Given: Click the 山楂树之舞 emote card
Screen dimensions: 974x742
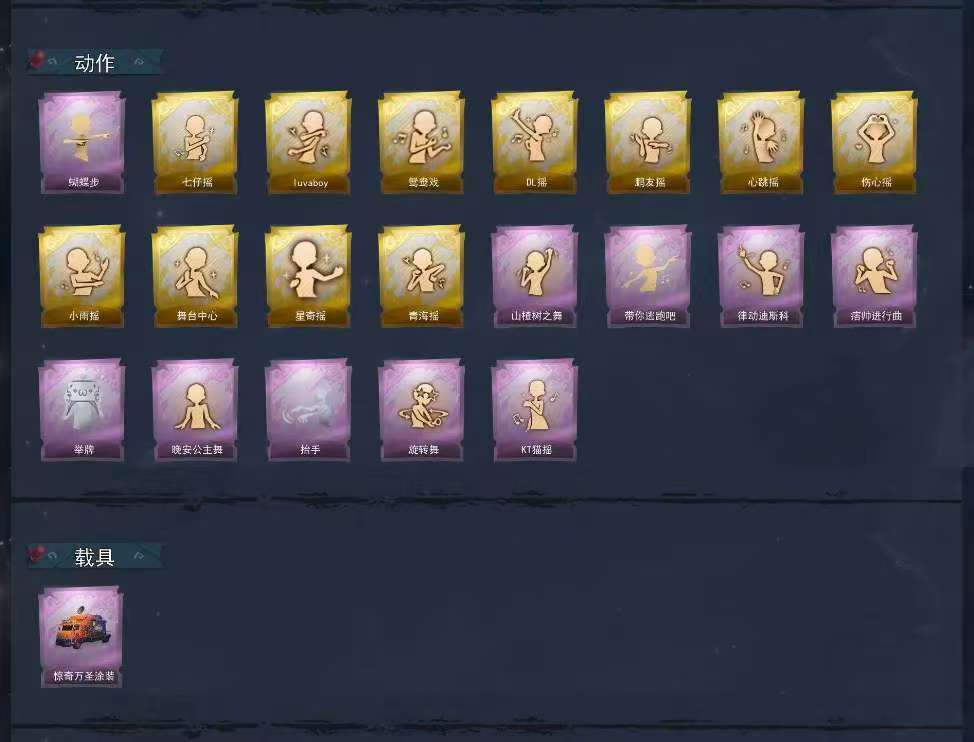Looking at the screenshot, I should 535,276.
